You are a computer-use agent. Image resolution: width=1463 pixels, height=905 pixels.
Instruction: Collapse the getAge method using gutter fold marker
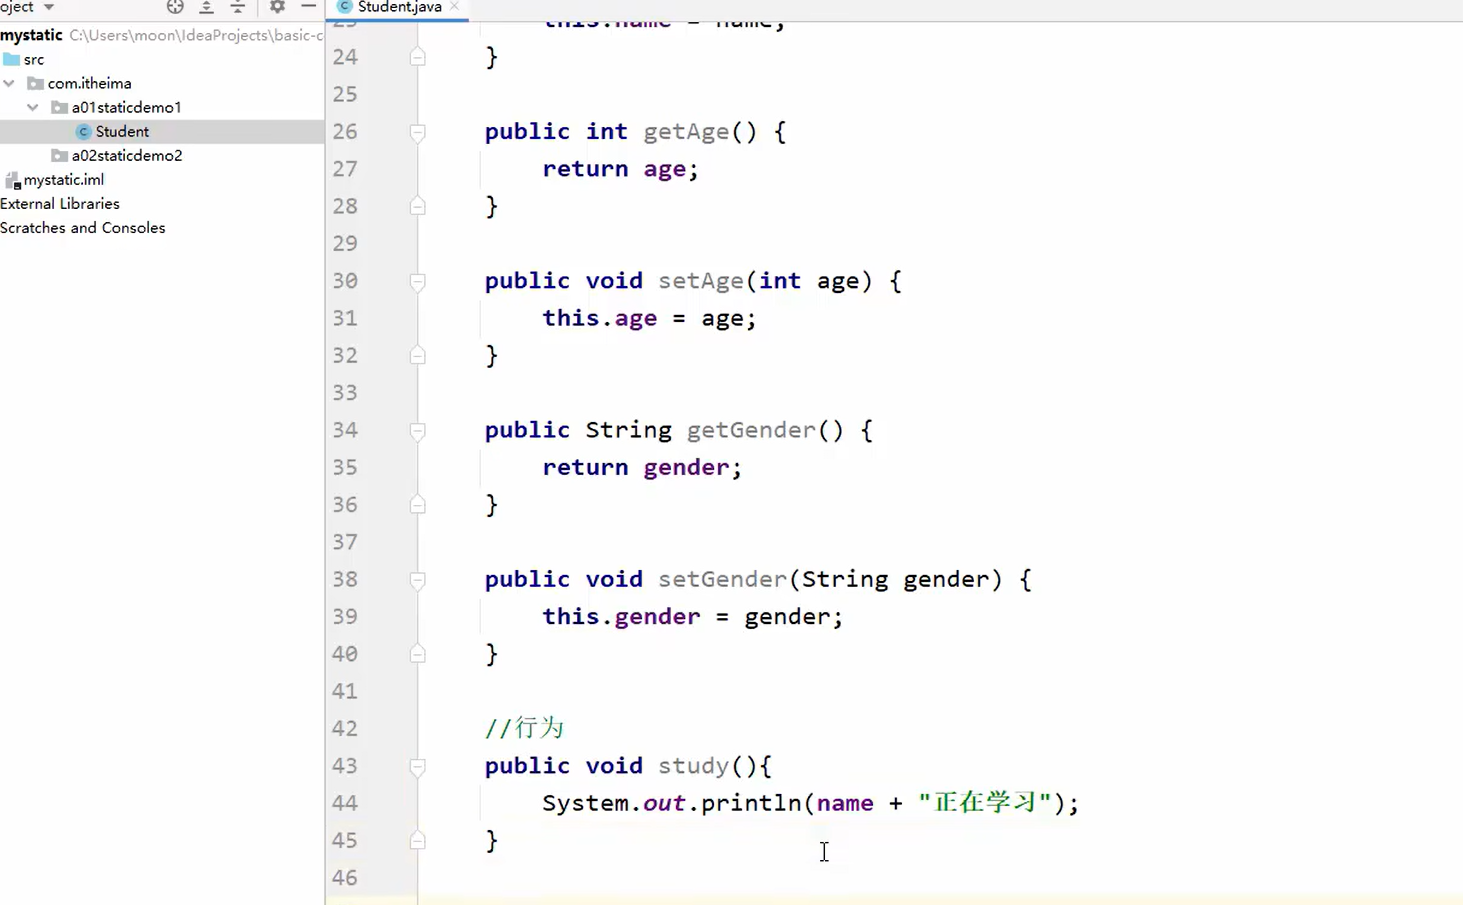pos(417,131)
